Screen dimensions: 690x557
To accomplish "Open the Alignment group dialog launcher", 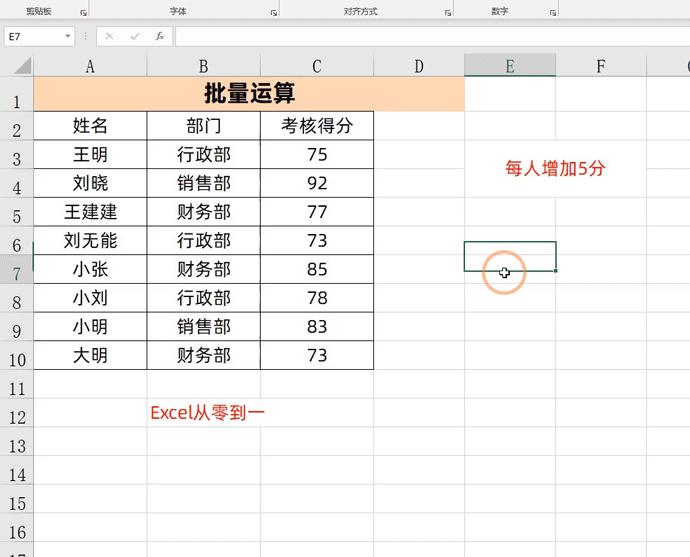I will [x=448, y=13].
